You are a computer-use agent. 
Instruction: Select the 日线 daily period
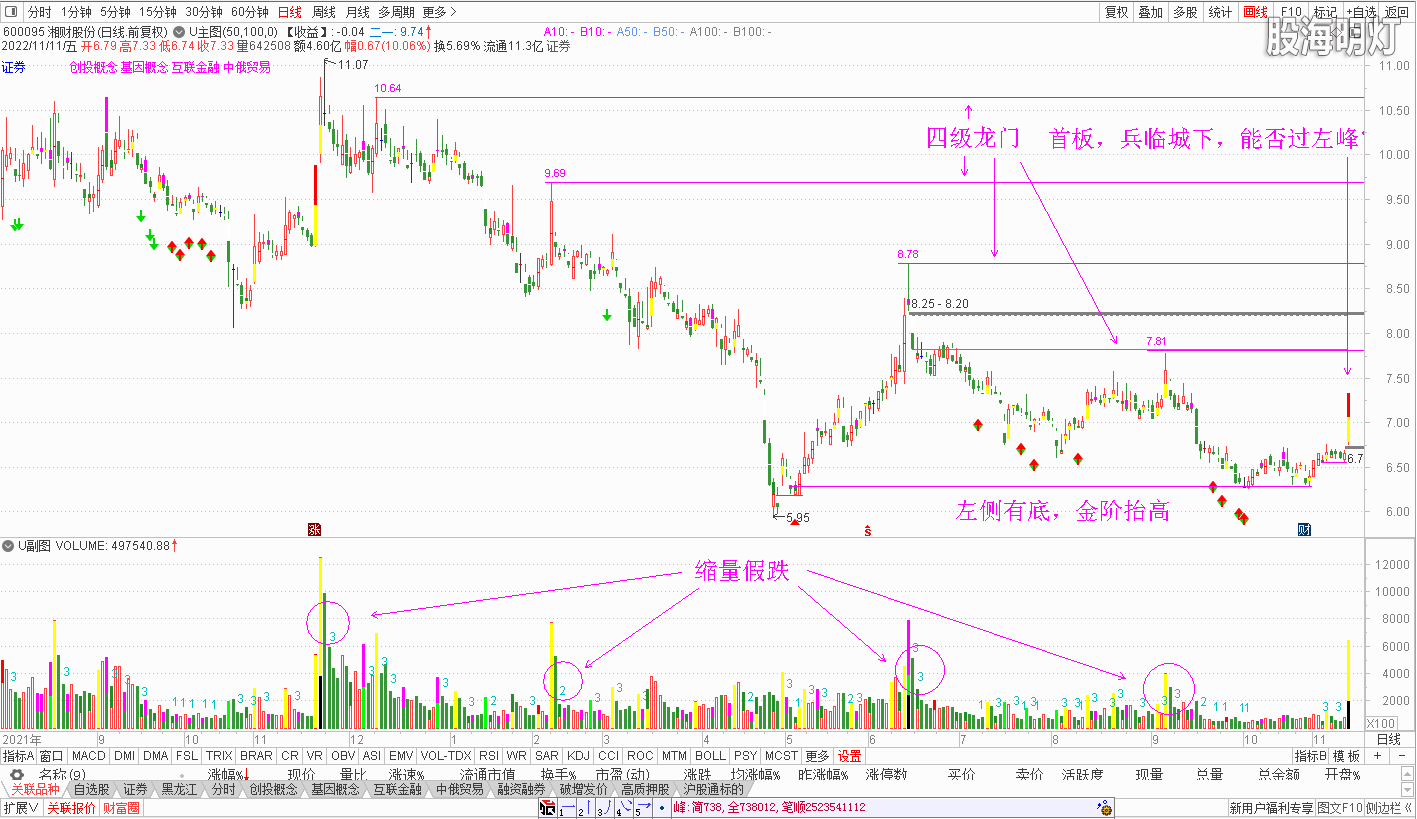click(x=290, y=12)
